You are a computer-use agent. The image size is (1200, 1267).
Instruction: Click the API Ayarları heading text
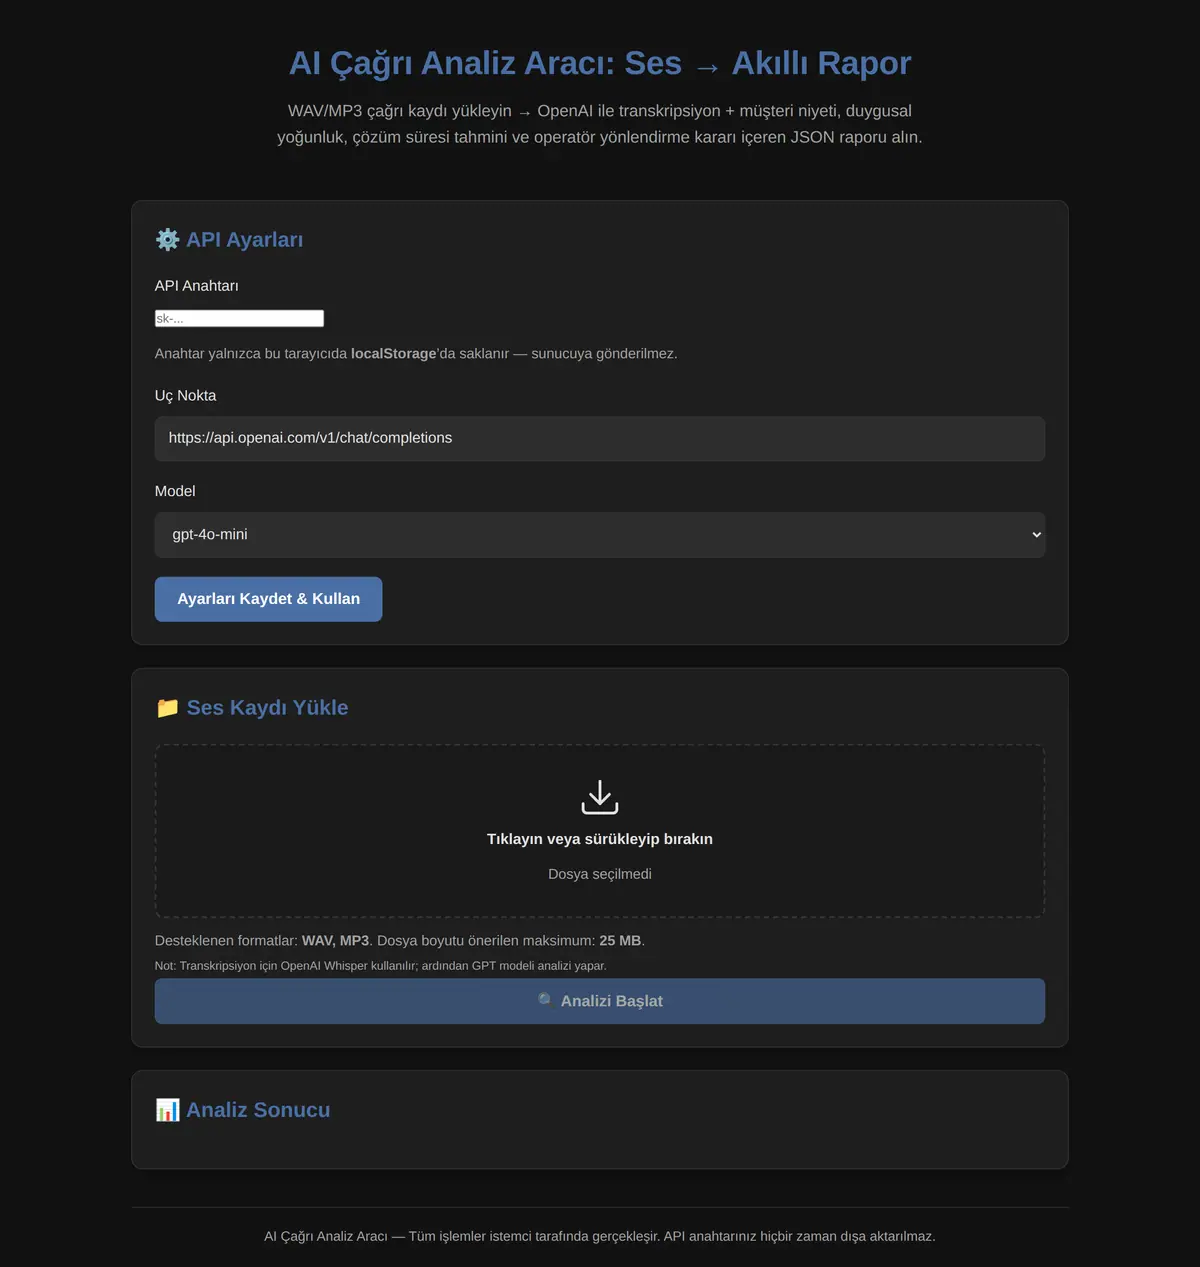(x=244, y=240)
